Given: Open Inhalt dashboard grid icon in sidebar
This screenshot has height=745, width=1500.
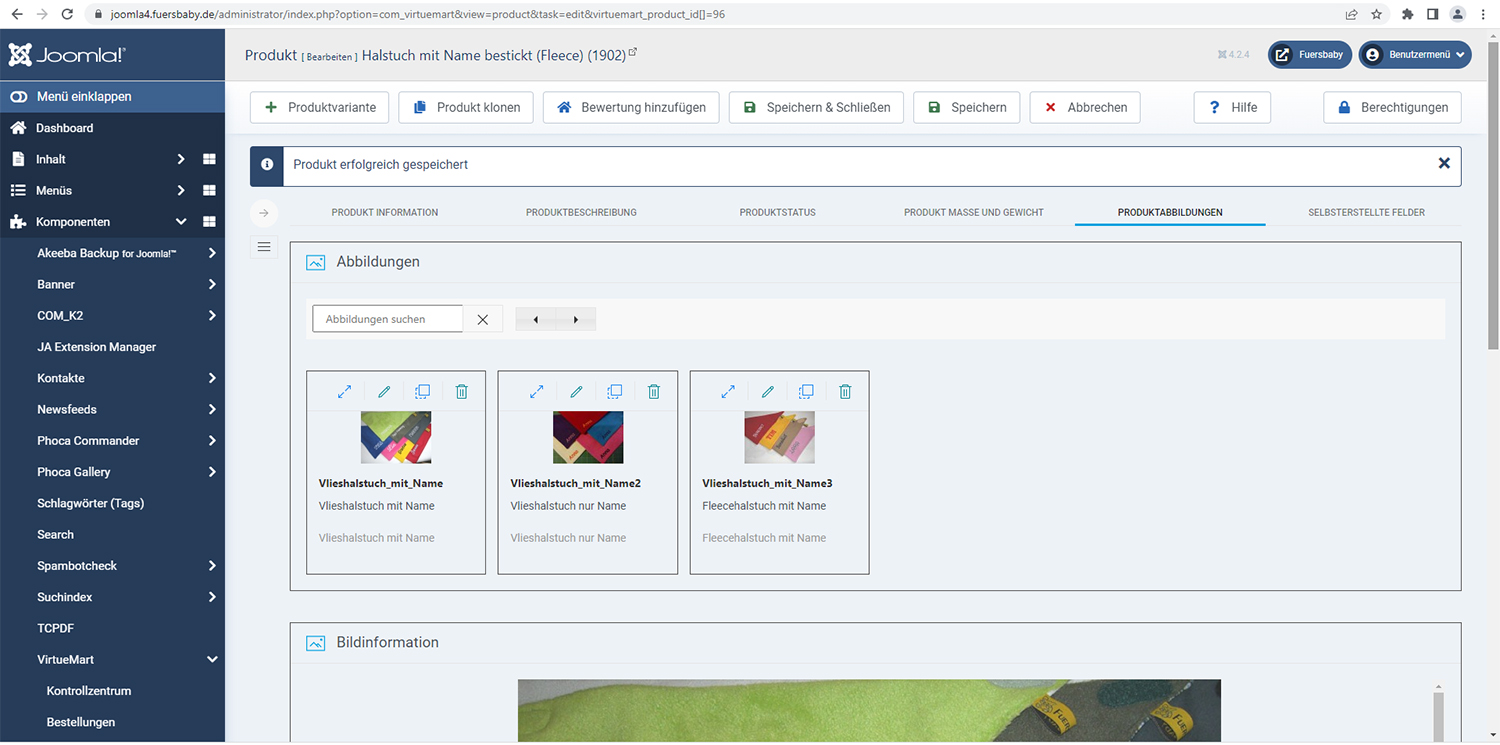Looking at the screenshot, I should 209,159.
